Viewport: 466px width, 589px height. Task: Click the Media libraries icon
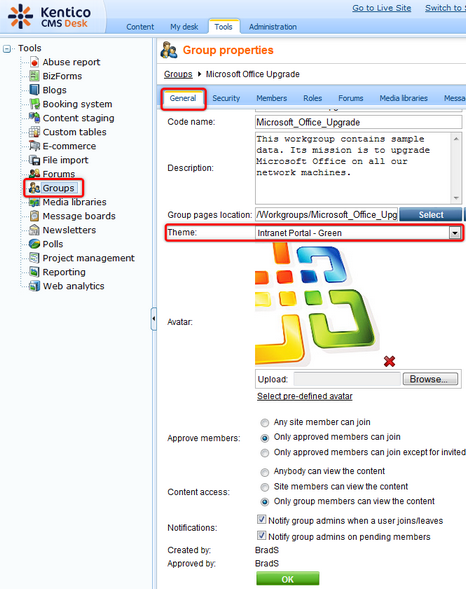pos(34,202)
